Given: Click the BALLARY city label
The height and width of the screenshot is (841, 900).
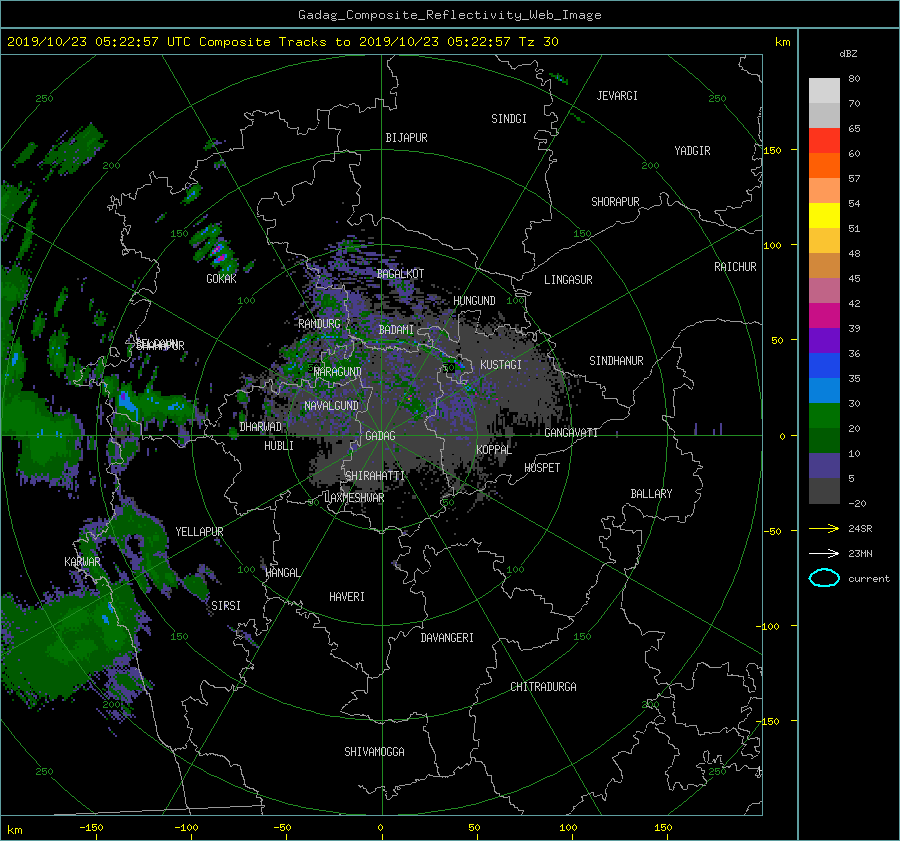Looking at the screenshot, I should 651,494.
